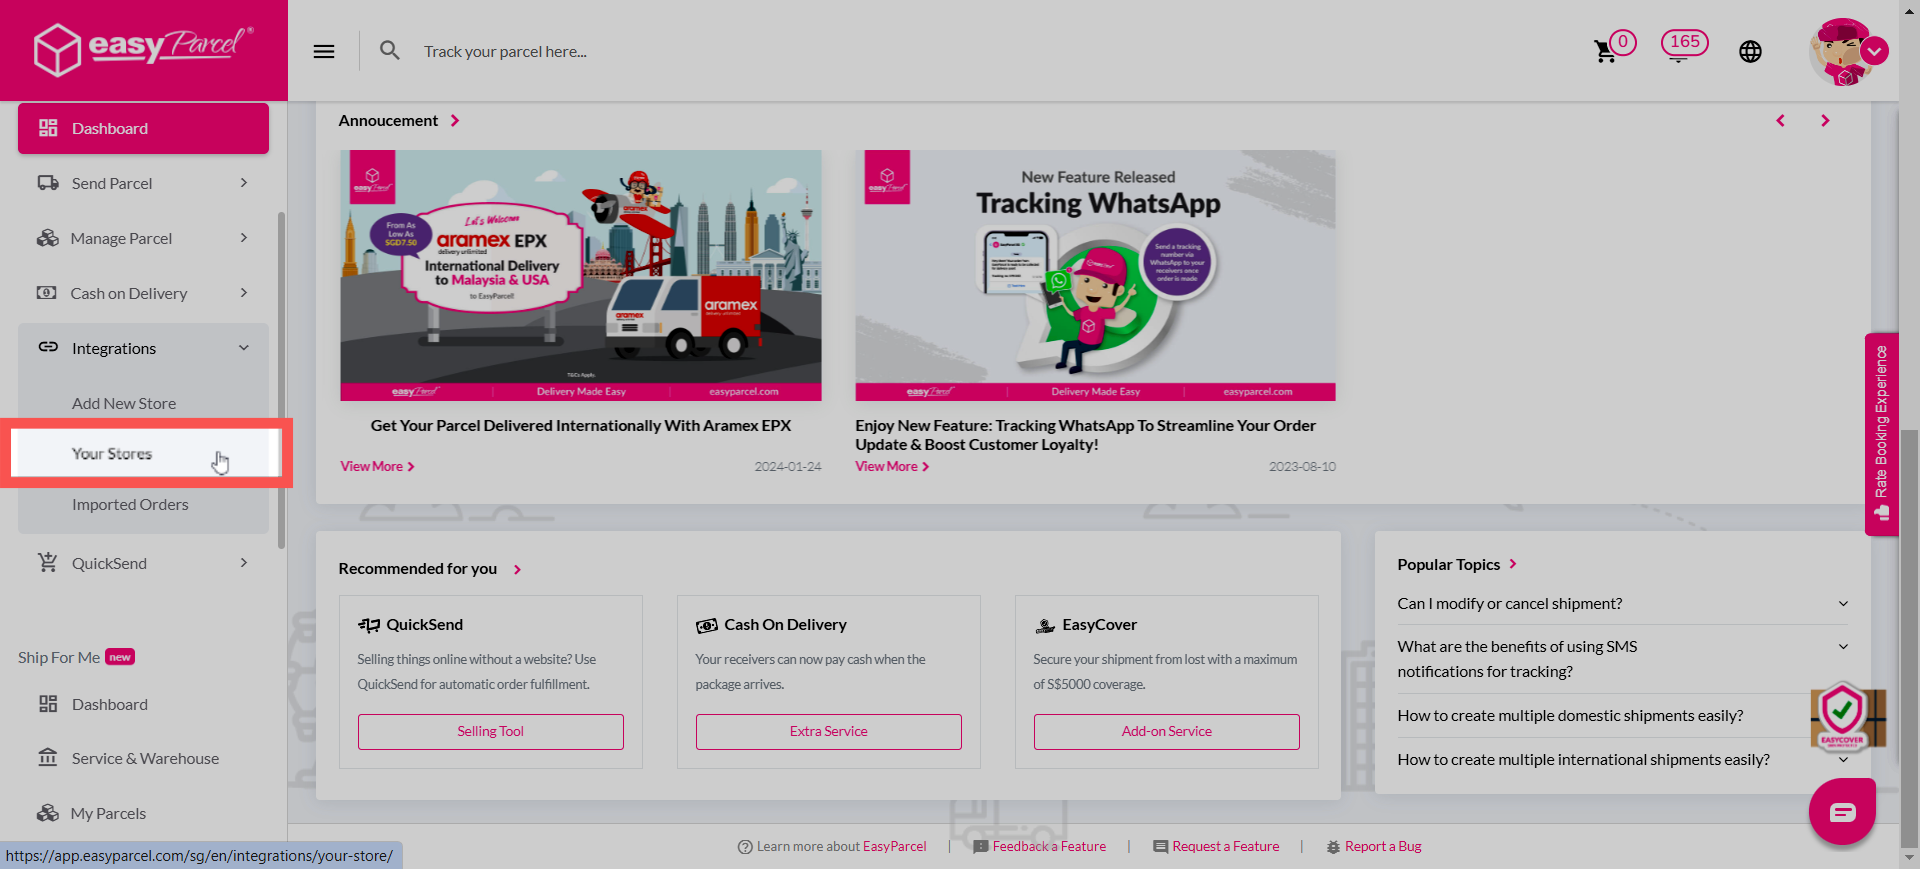Click the page vertical scrollbar
Image resolution: width=1920 pixels, height=869 pixels.
click(x=1909, y=640)
